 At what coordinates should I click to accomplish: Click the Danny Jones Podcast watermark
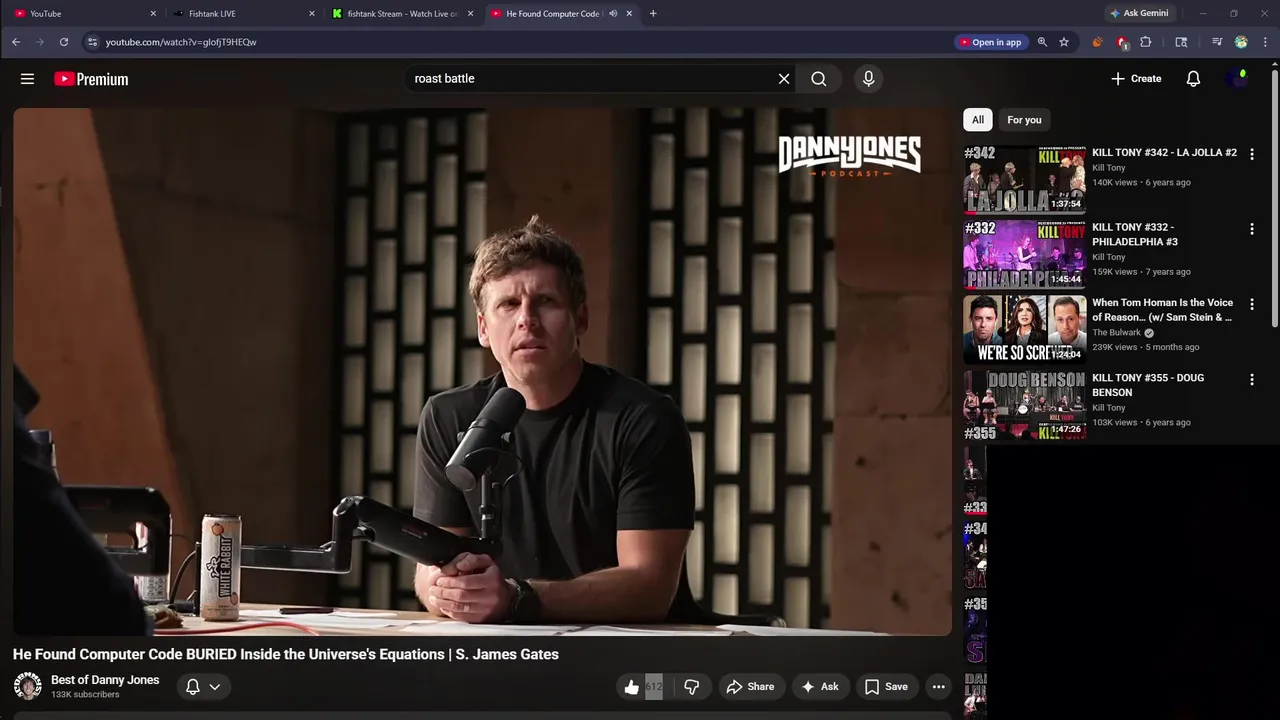pos(850,157)
